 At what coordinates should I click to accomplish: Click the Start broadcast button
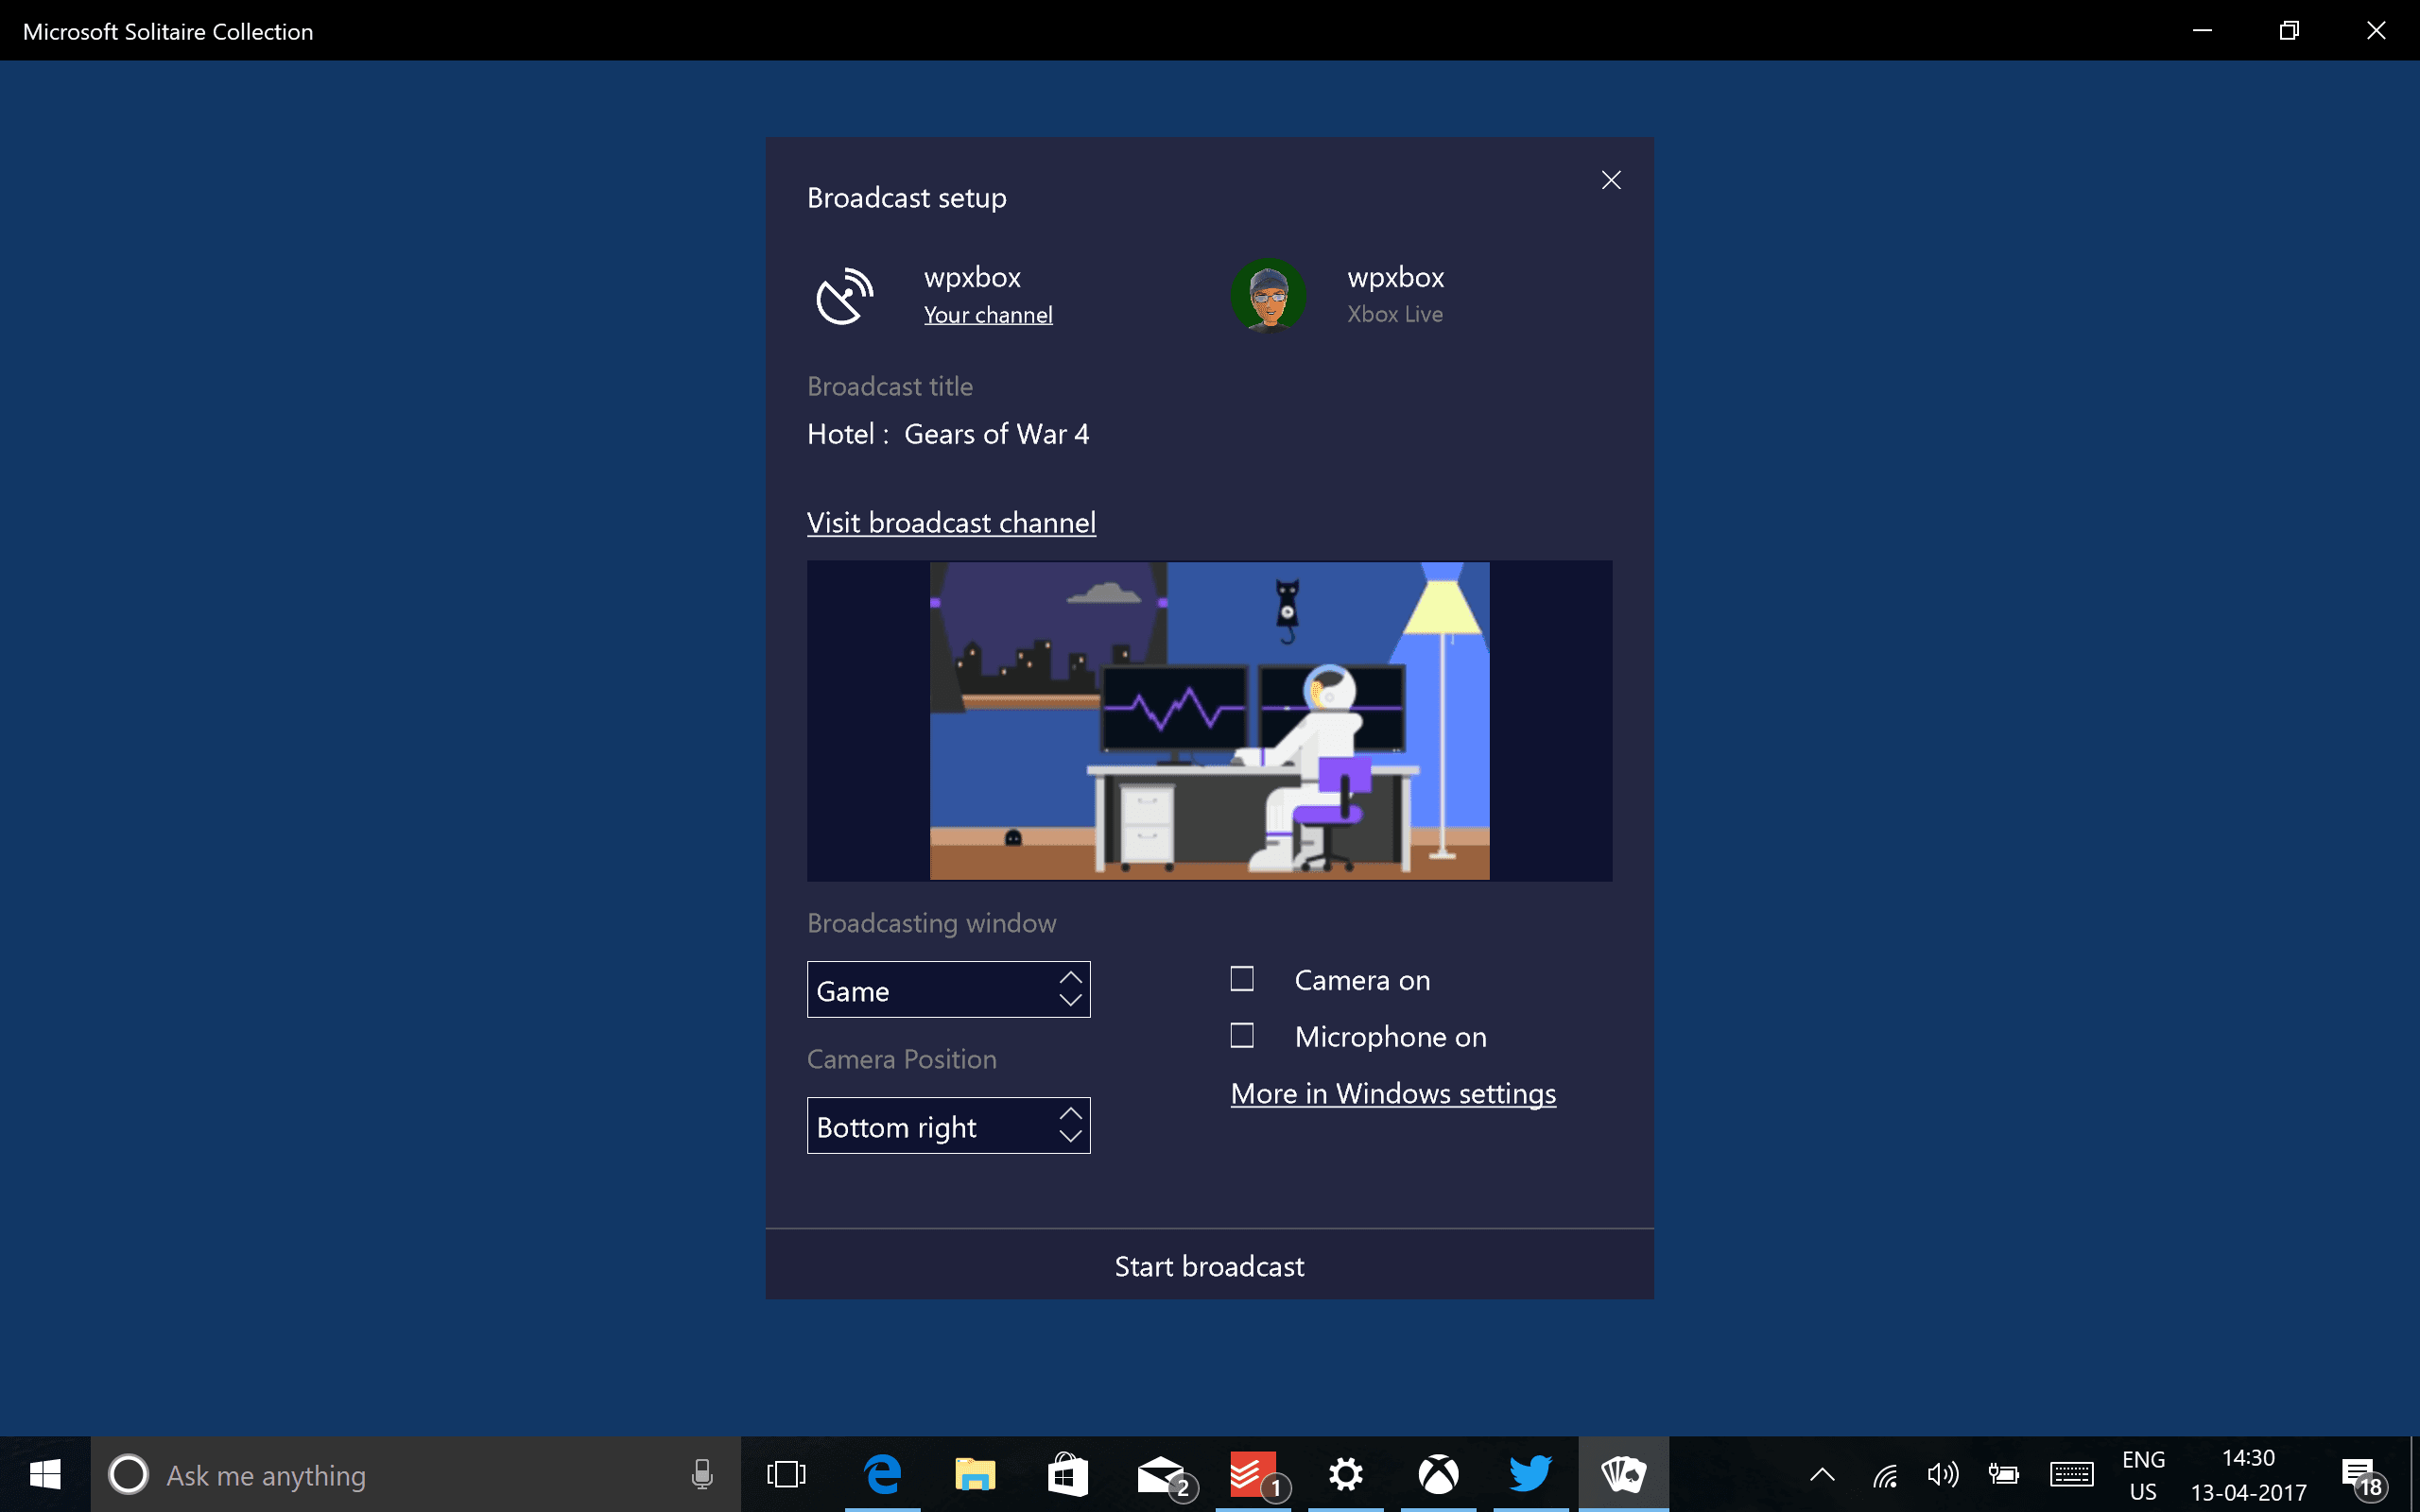(x=1209, y=1265)
